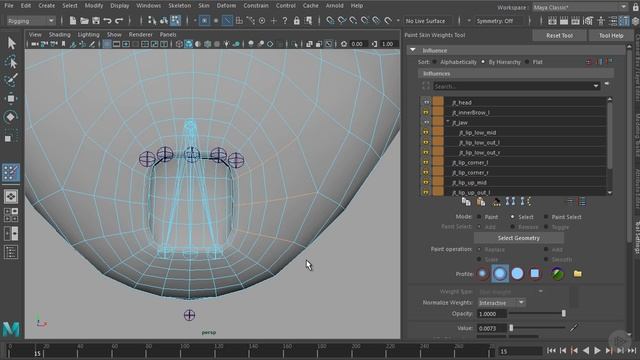Toggle lock icon for jt_lip_corner_l
Image resolution: width=640 pixels, height=360 pixels.
426,162
